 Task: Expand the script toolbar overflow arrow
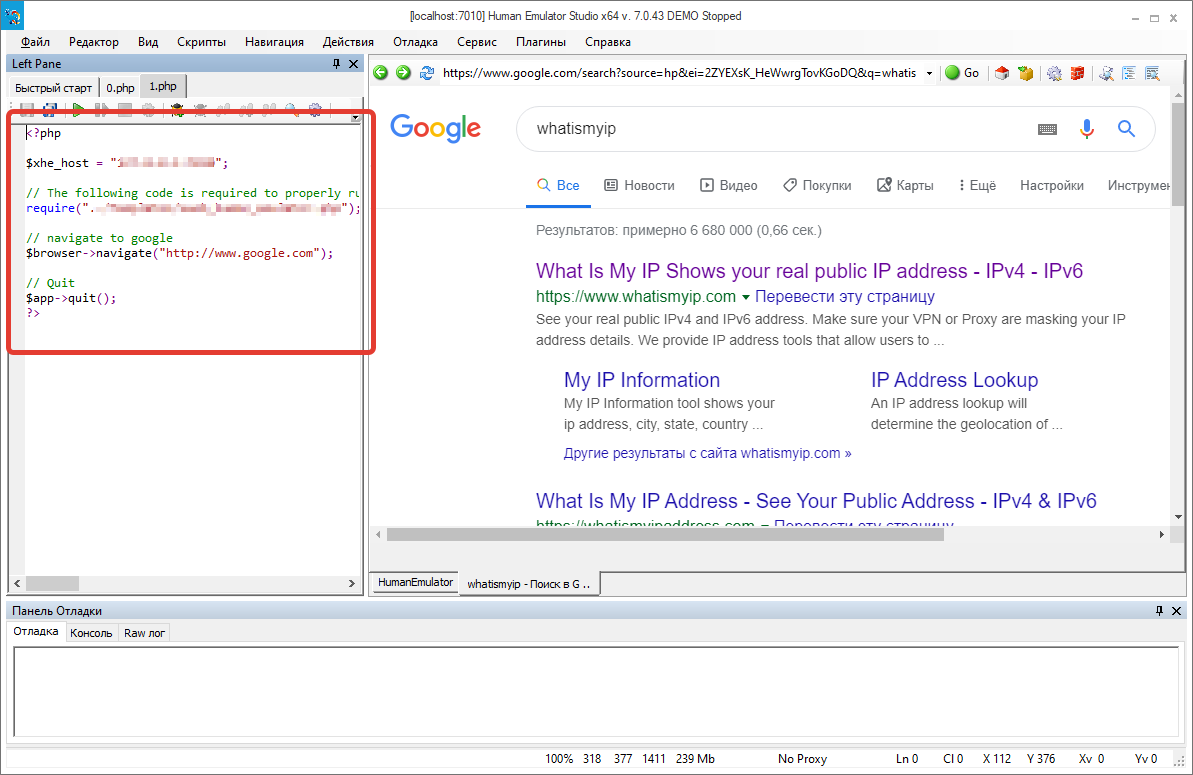click(355, 118)
